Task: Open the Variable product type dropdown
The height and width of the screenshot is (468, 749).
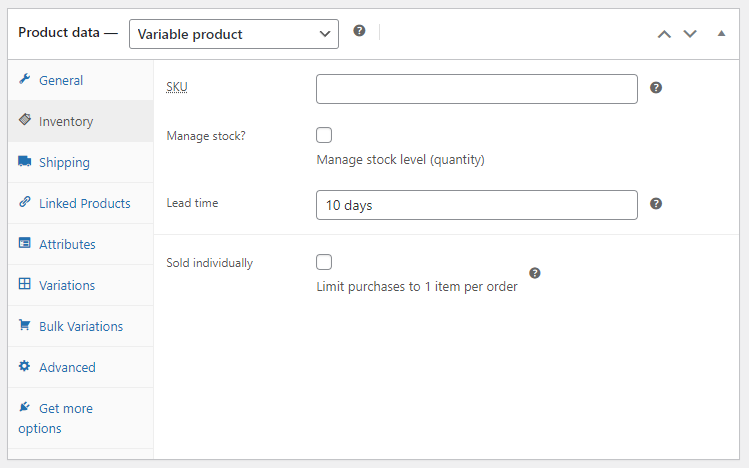Action: (234, 34)
